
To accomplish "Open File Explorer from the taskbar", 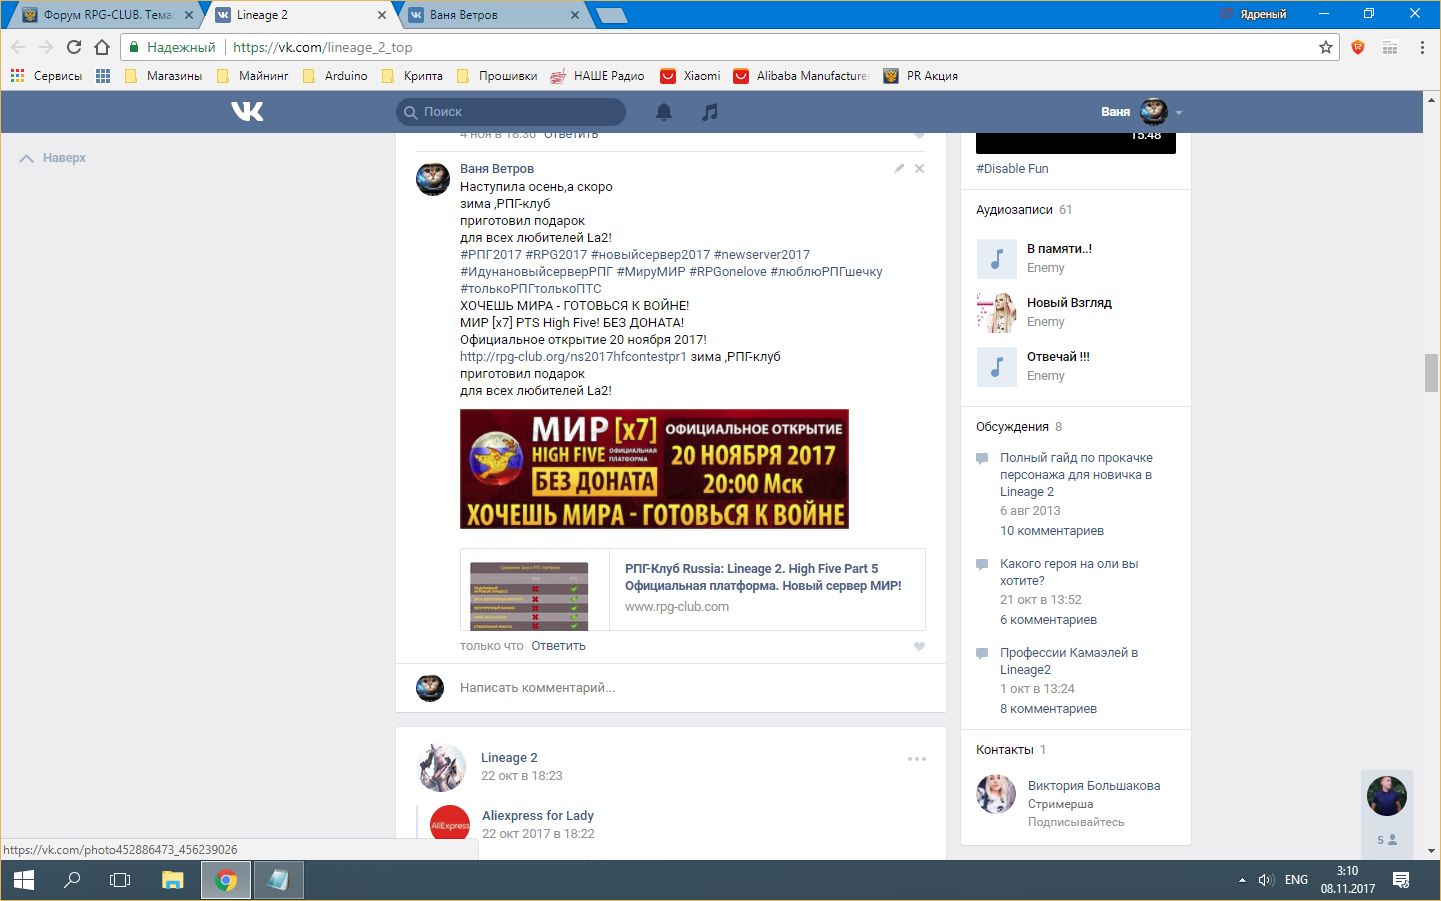I will (173, 880).
